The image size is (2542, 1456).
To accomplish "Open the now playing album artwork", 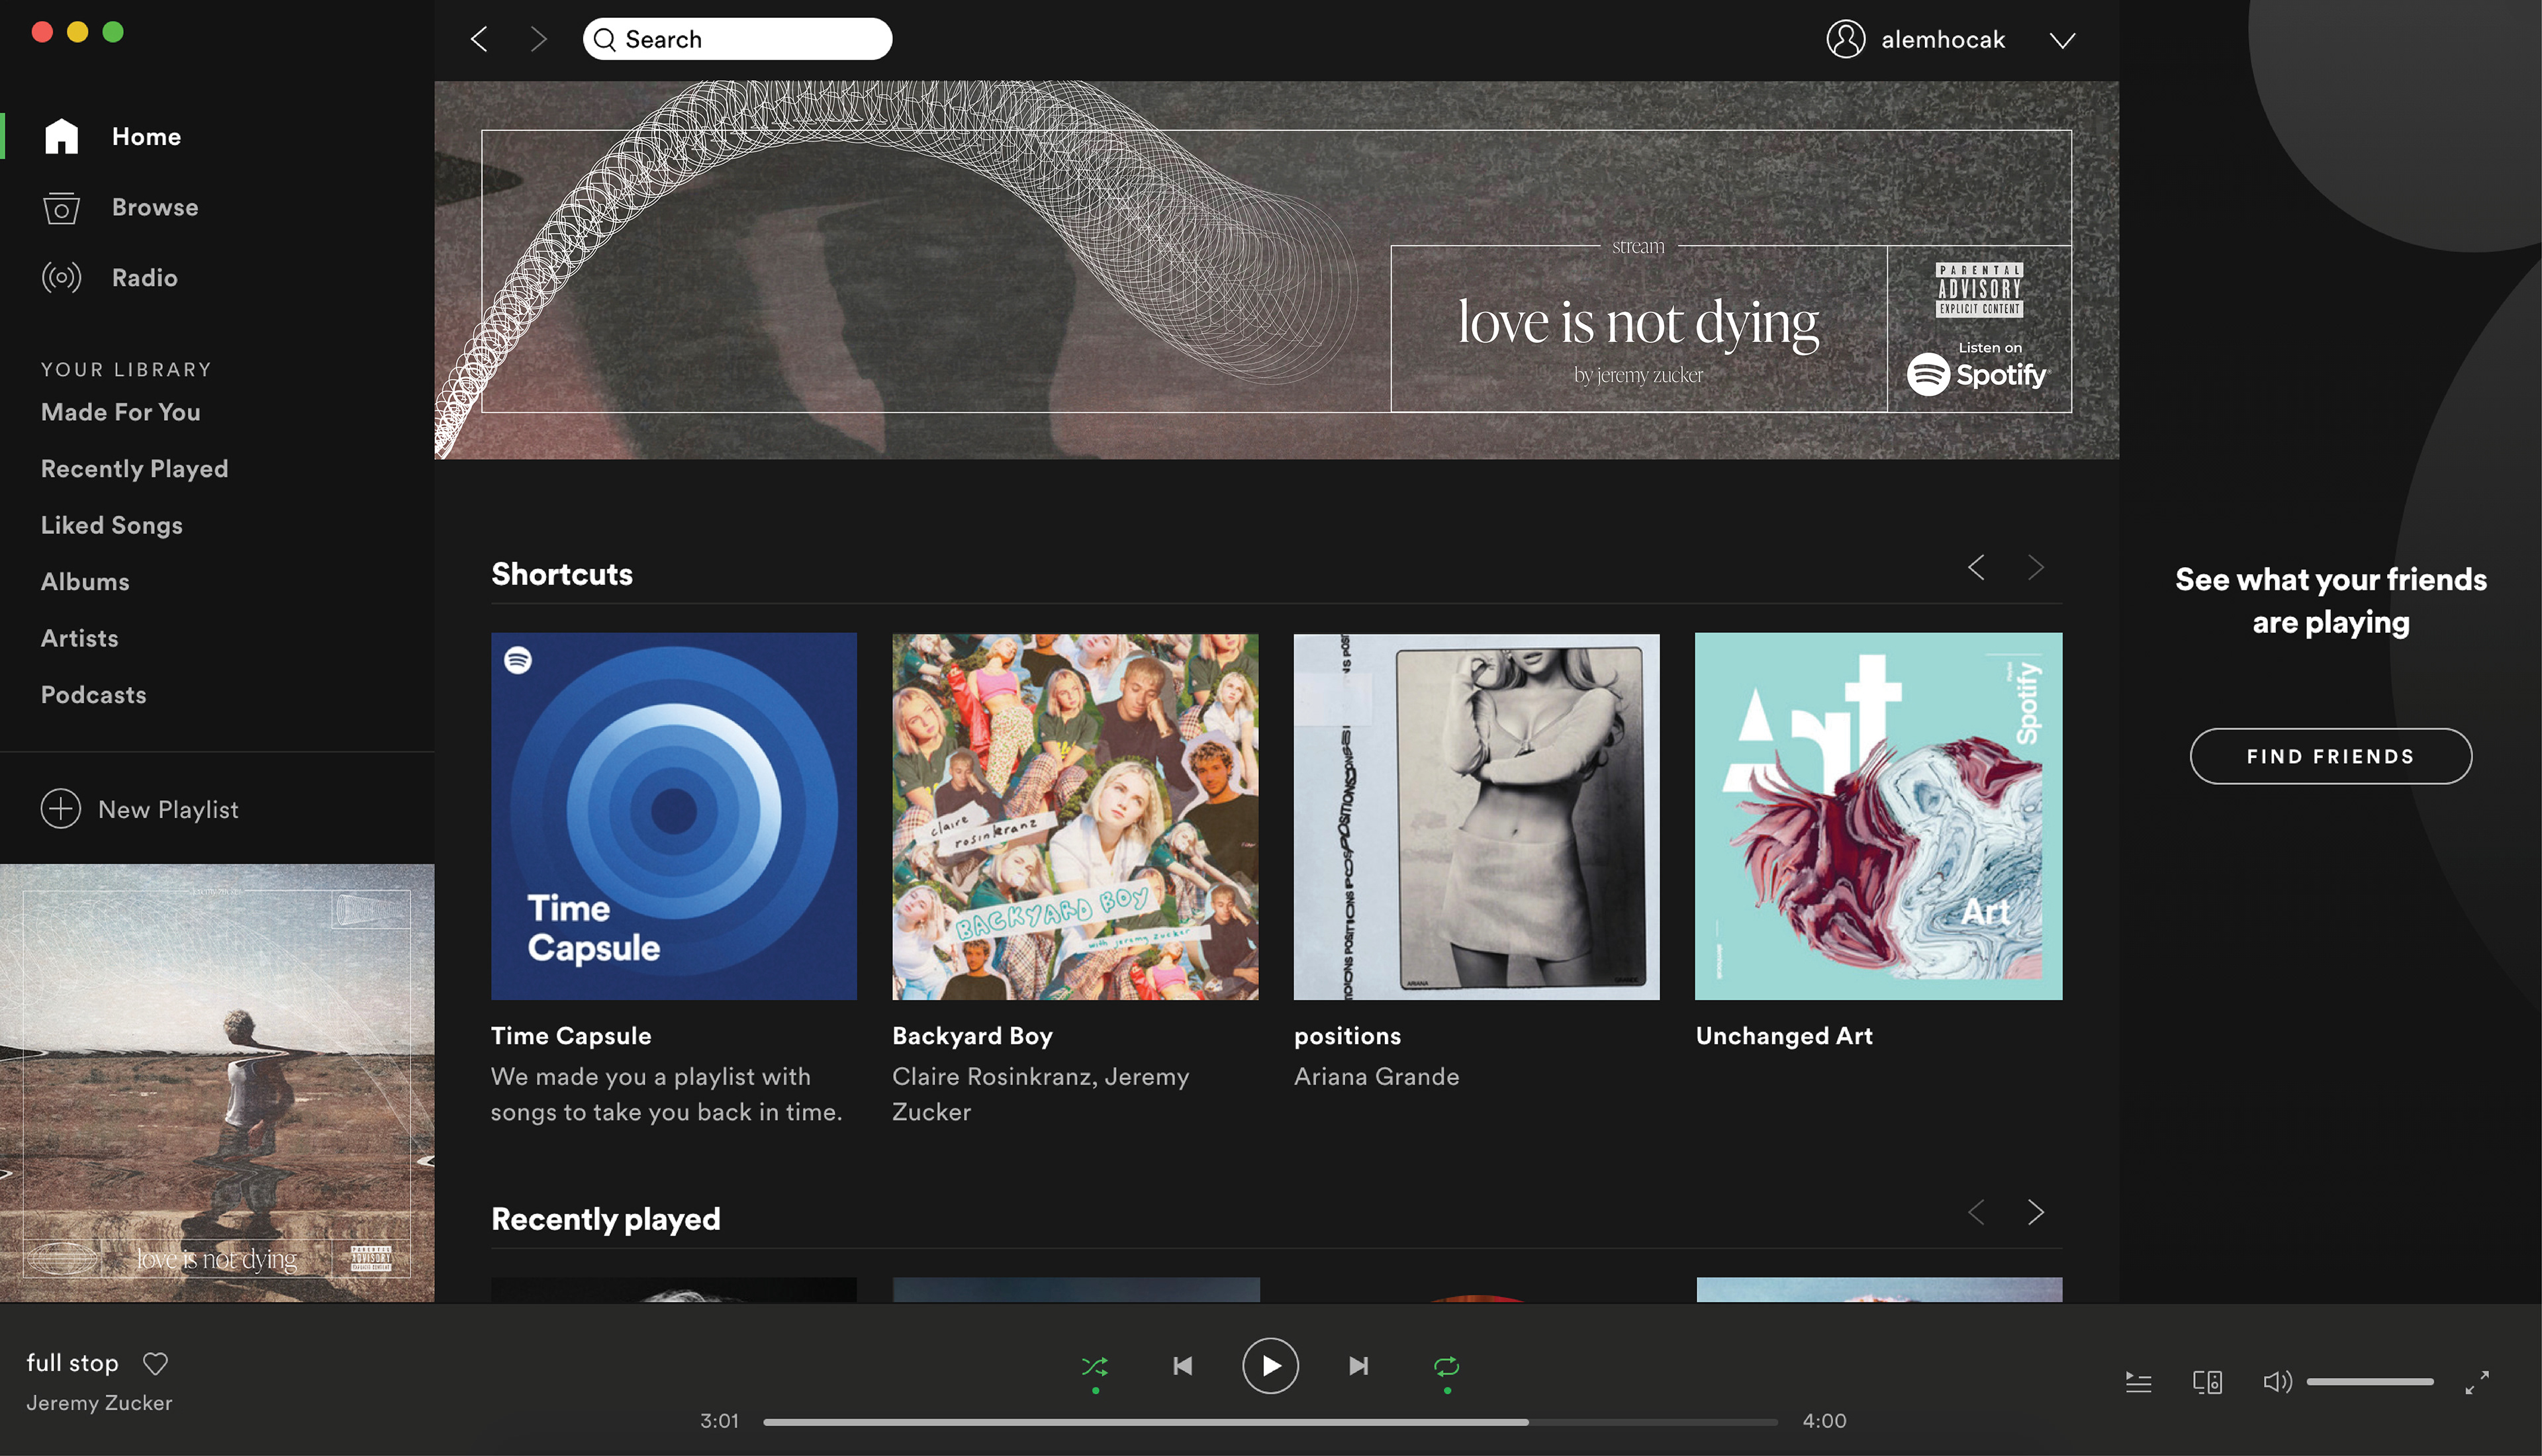I will [x=217, y=1083].
